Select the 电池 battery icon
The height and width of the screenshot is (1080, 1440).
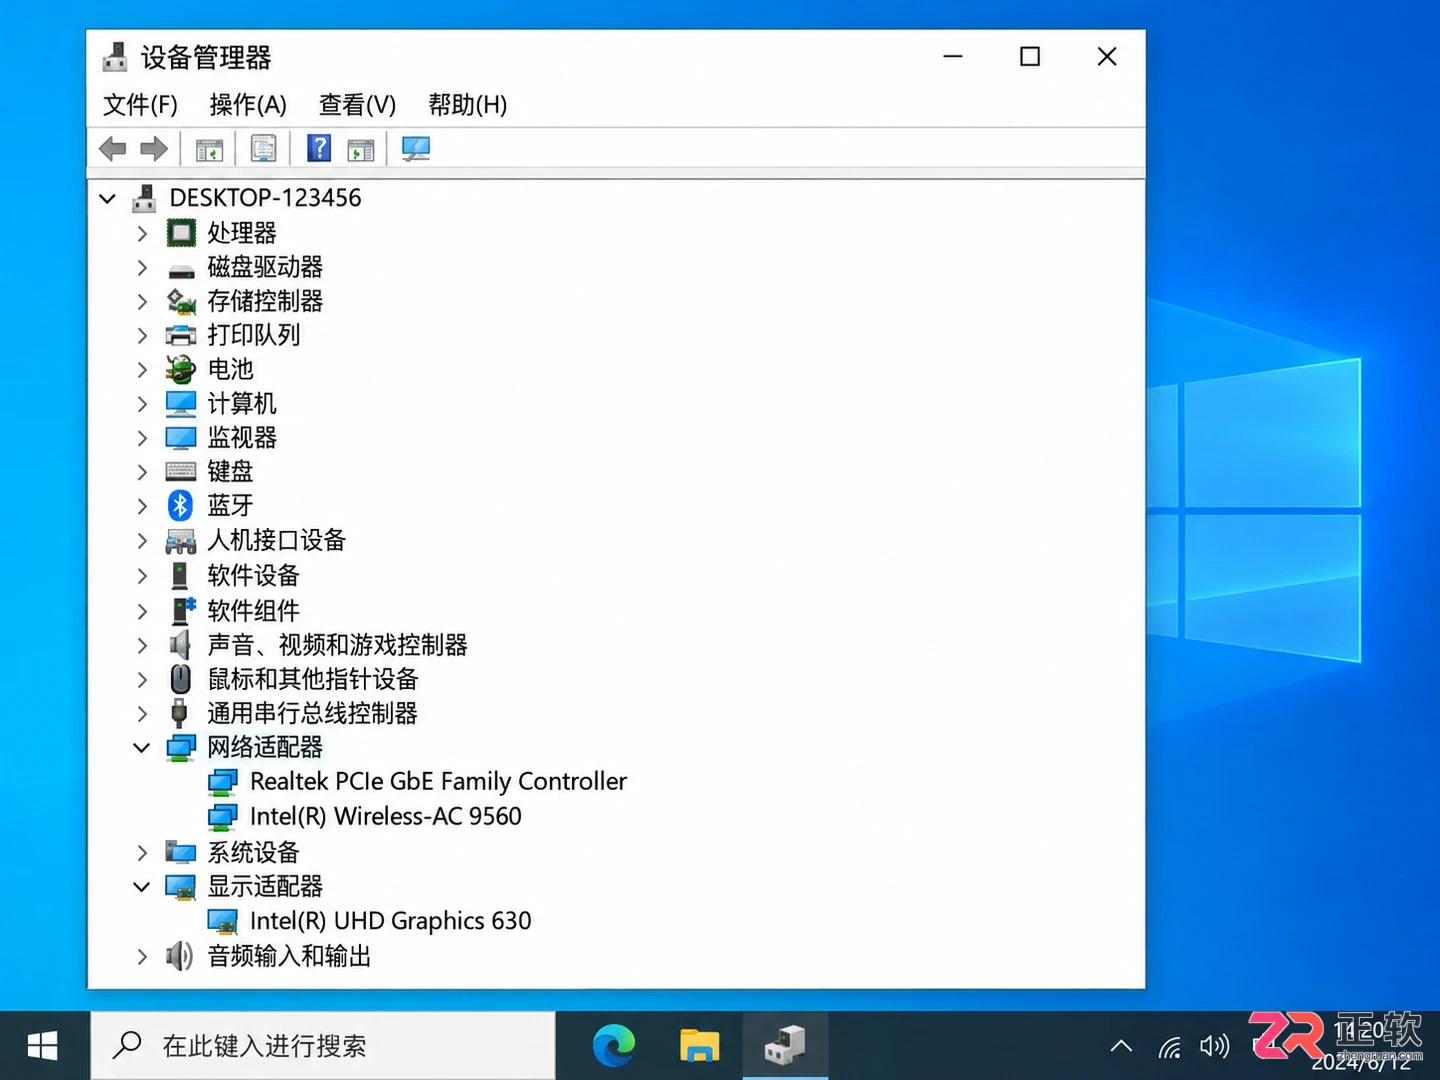coord(181,369)
